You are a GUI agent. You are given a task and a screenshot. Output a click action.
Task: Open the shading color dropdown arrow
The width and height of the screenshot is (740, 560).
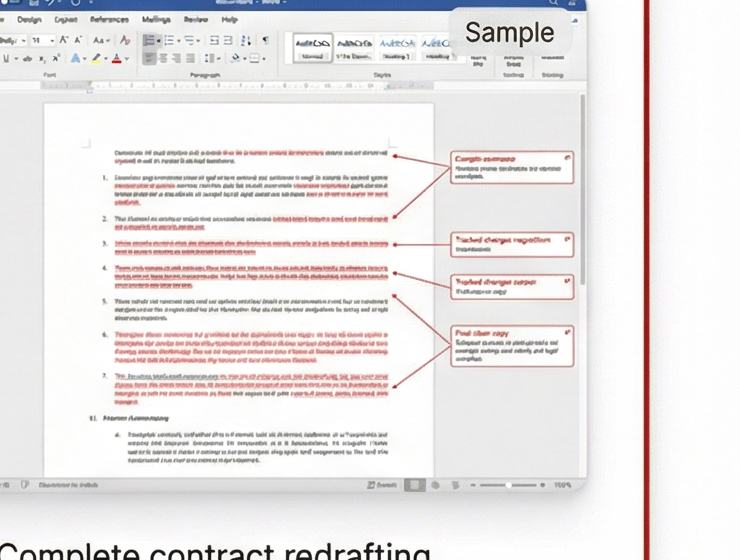244,59
